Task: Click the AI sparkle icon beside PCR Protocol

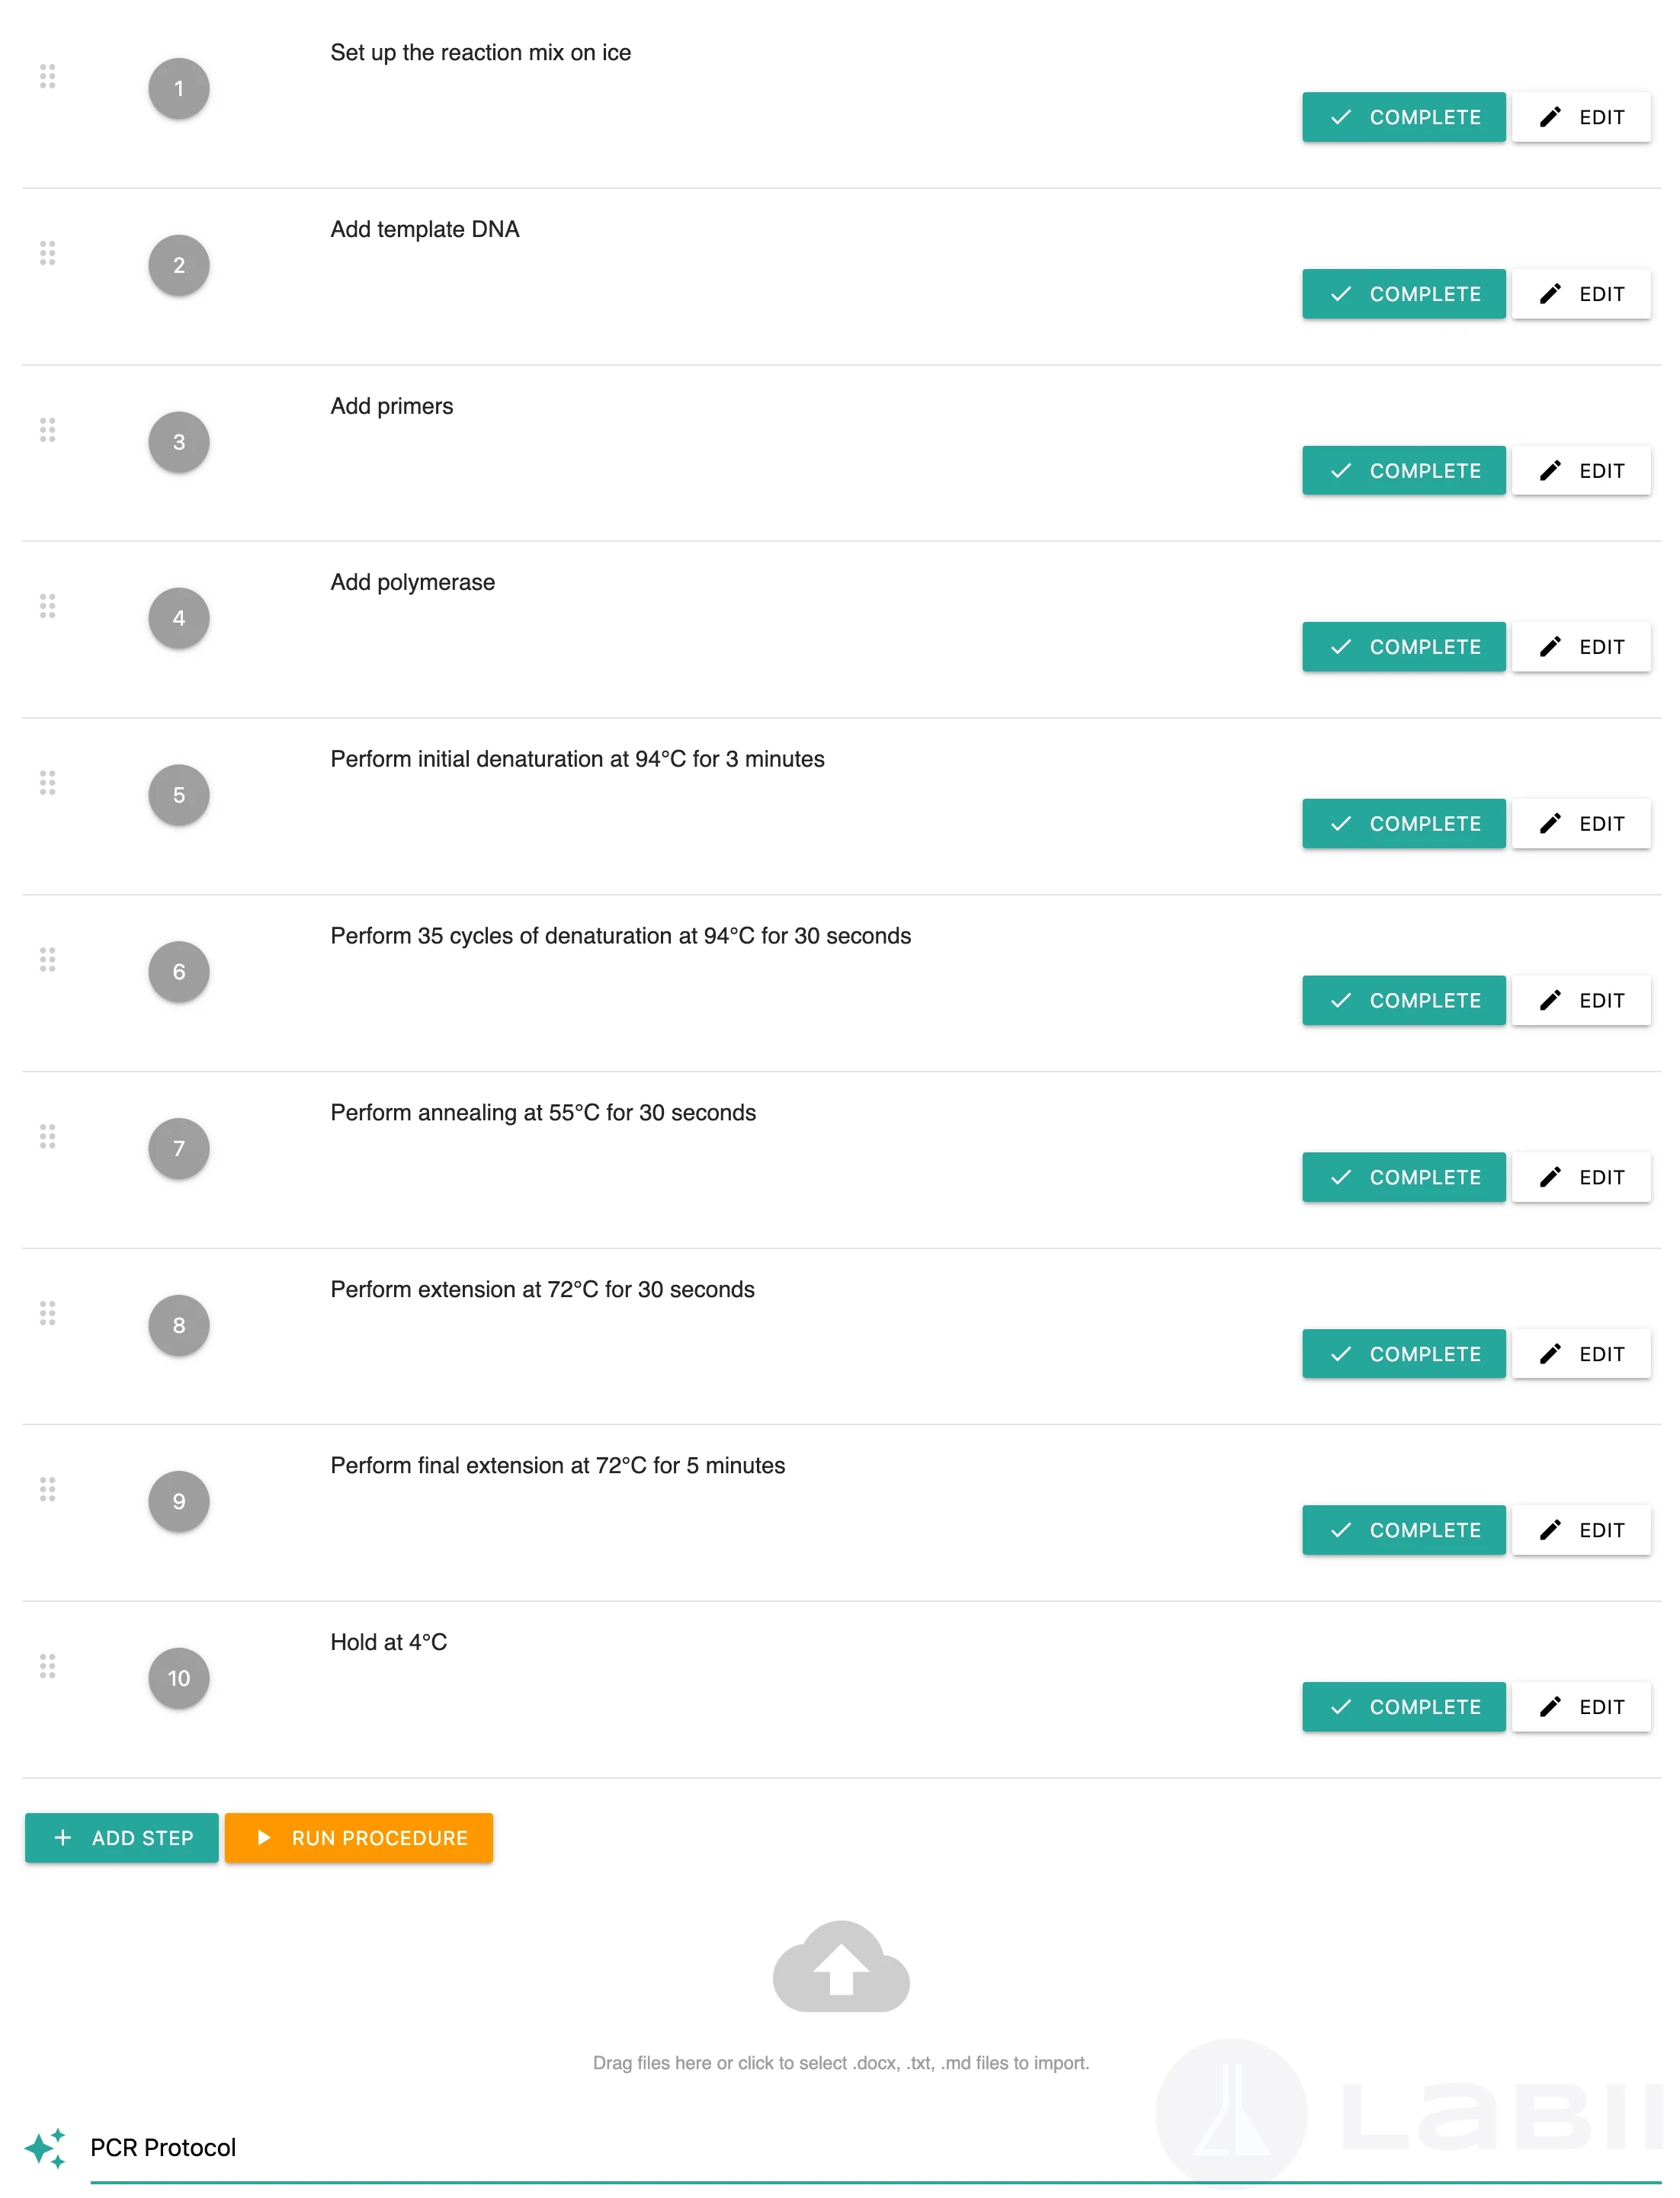Action: (45, 2148)
